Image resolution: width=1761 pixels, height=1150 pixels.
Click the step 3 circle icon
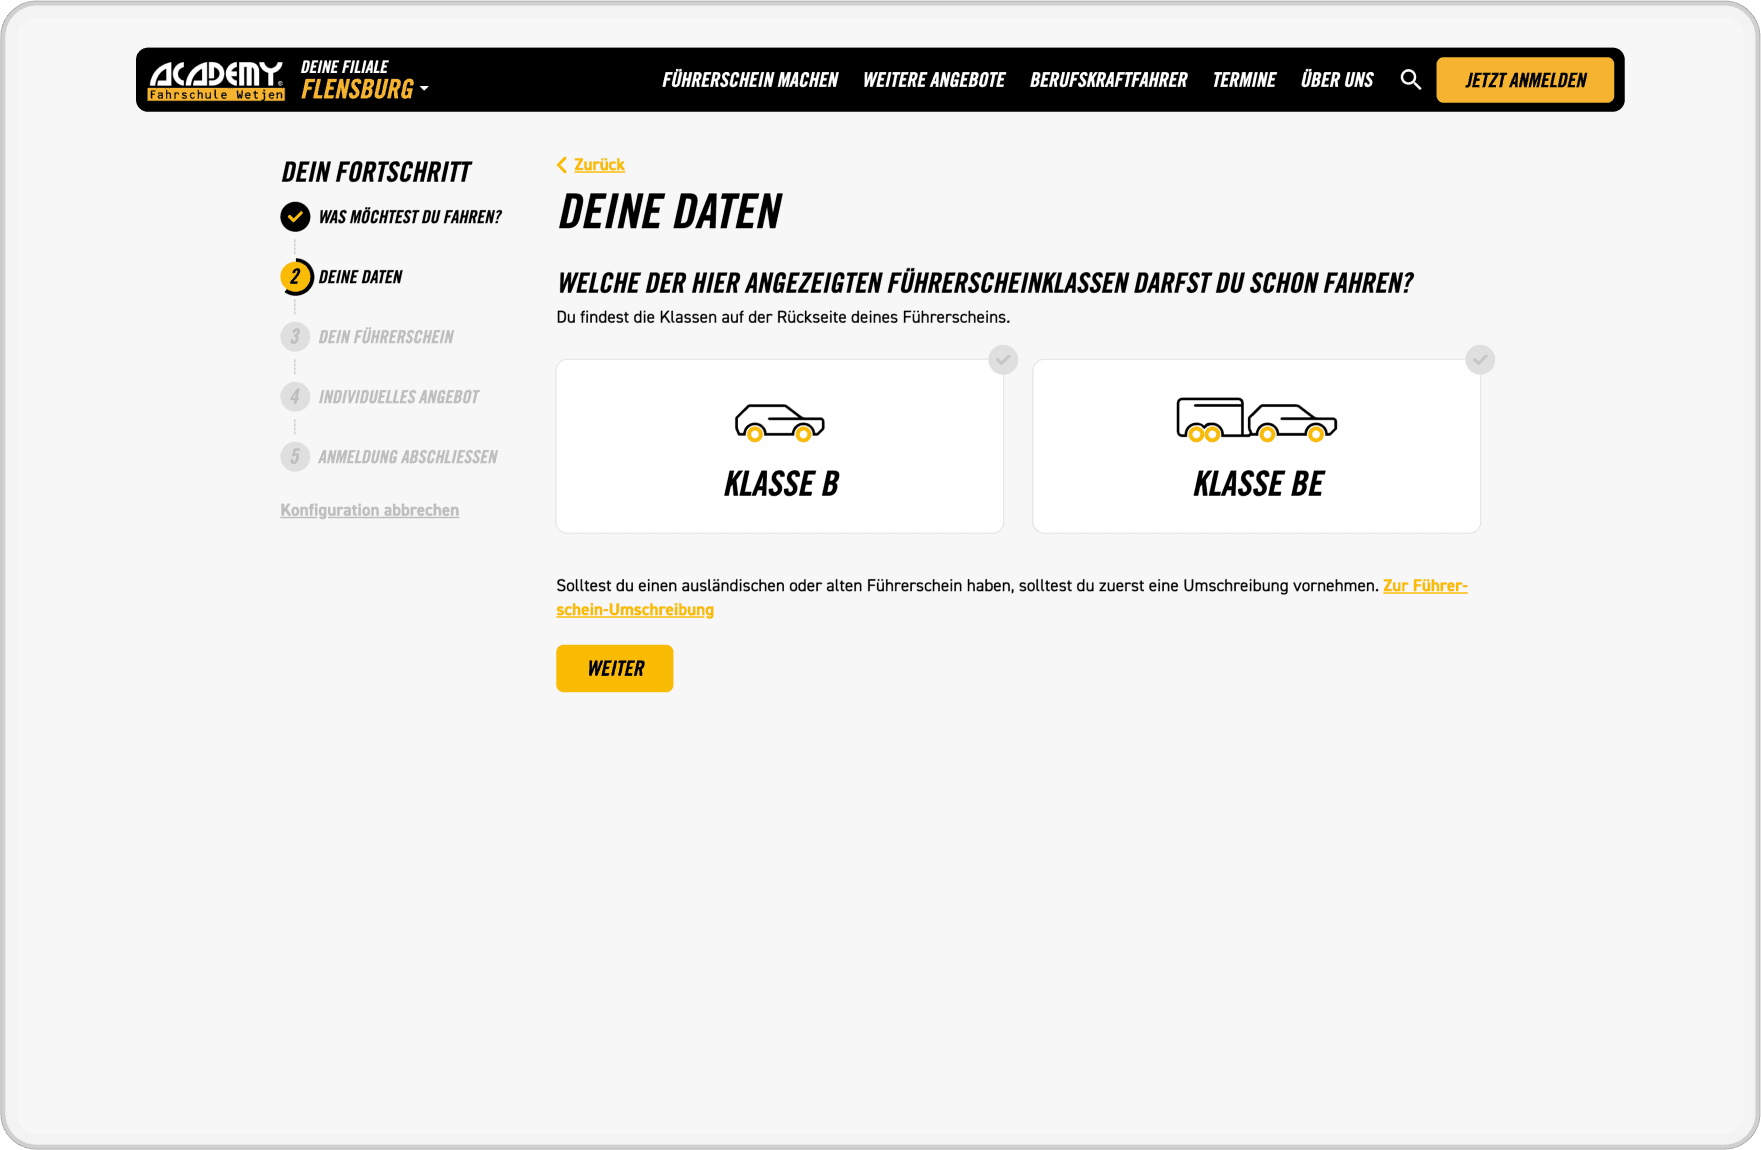tap(295, 337)
